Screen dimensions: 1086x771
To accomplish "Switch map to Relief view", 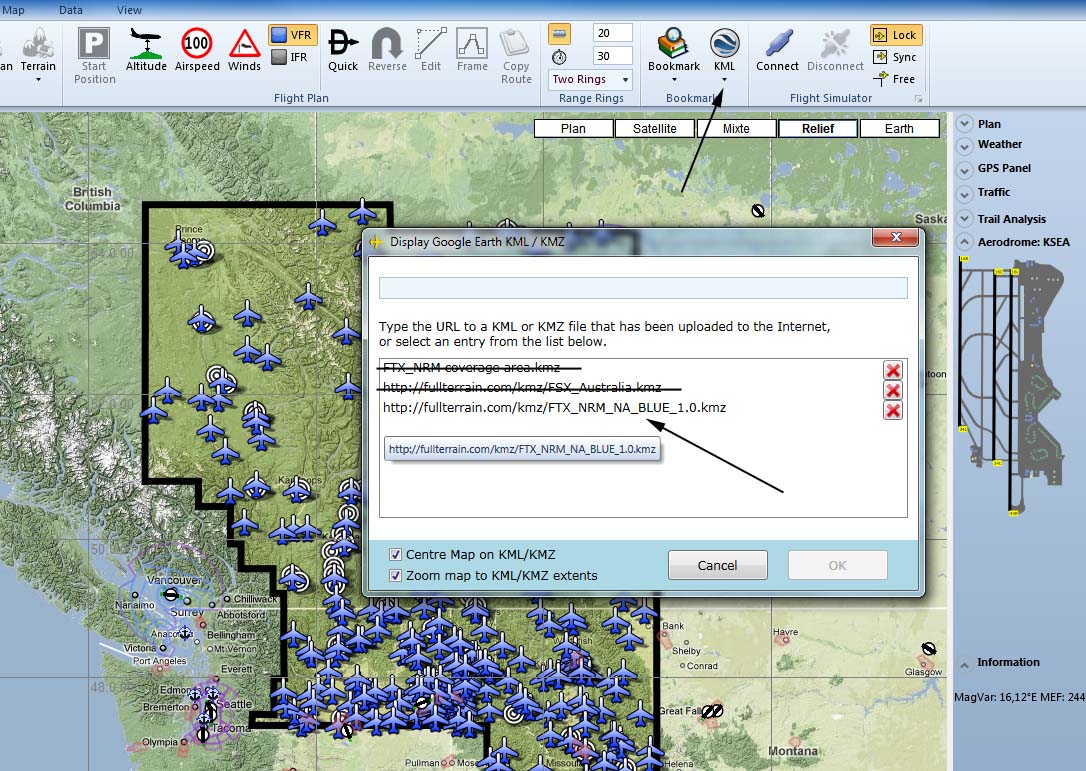I will click(818, 128).
